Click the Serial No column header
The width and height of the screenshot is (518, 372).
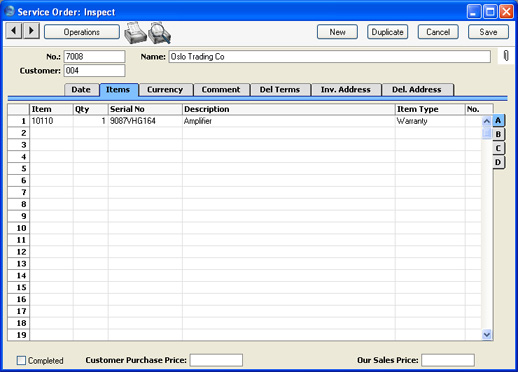[x=145, y=109]
